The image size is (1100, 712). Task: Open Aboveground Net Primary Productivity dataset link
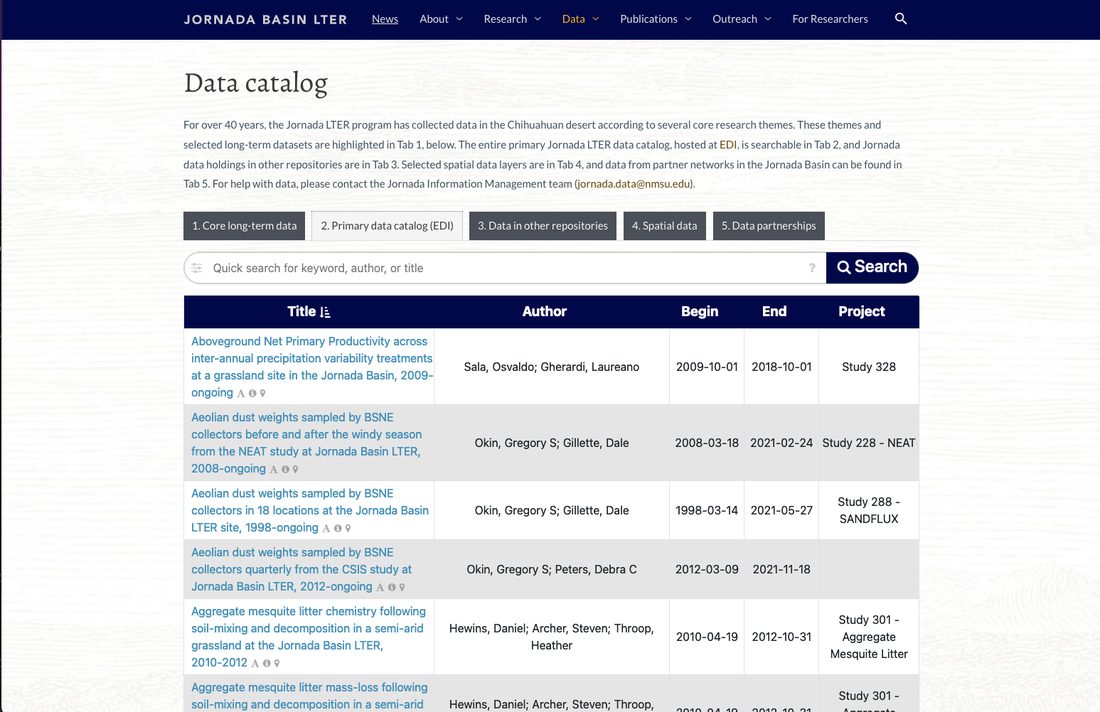pos(311,367)
